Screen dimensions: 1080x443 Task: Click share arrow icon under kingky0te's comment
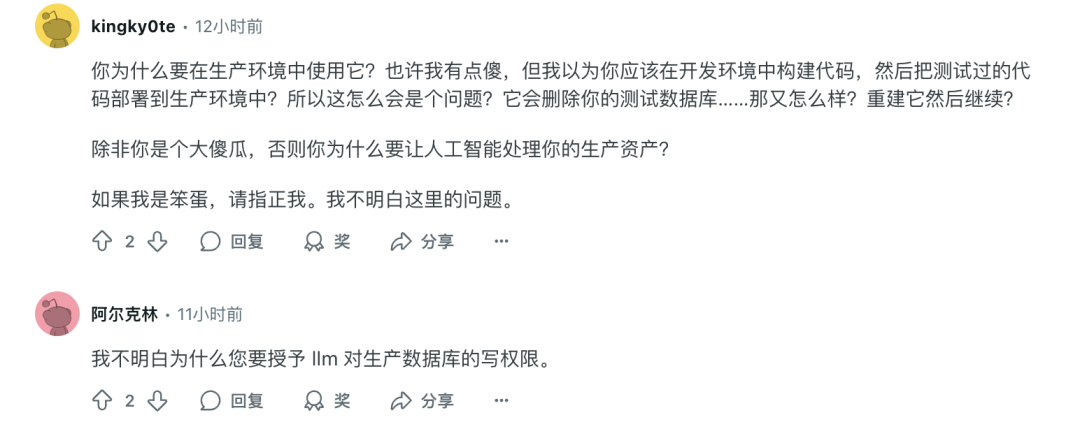400,242
